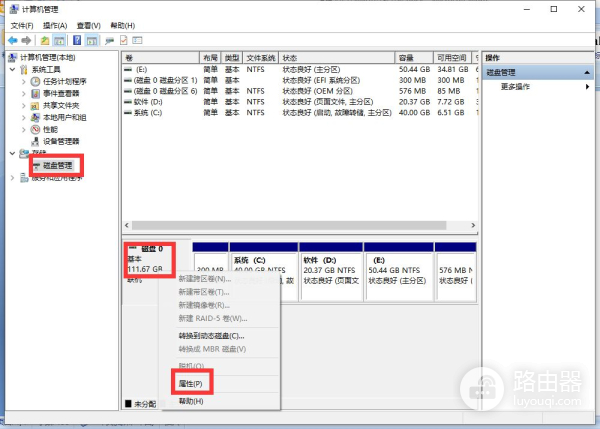This screenshot has width=600, height=429.
Task: Sort by the 布局 column header
Action: pos(210,58)
